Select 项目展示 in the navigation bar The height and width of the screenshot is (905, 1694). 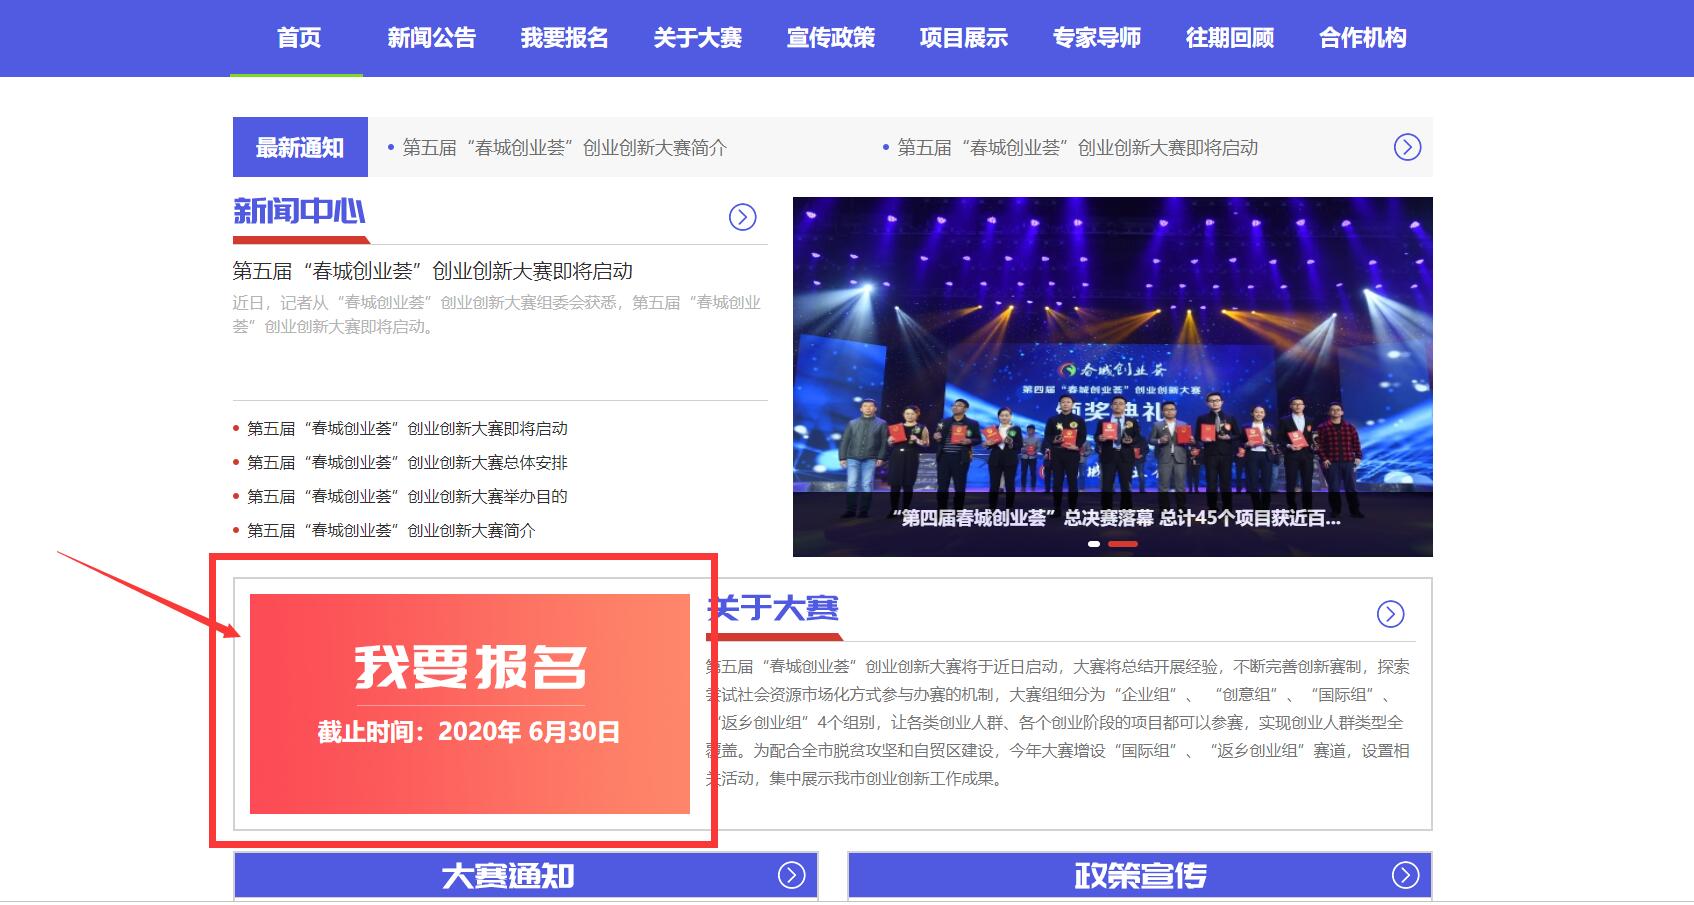pyautogui.click(x=963, y=38)
